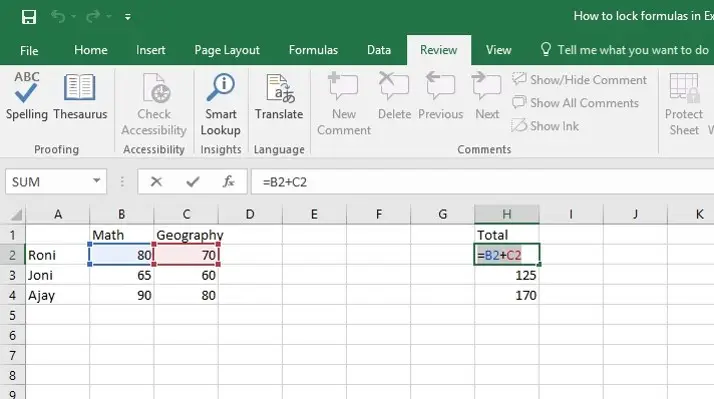Toggle Show All Comments
The width and height of the screenshot is (714, 399).
coord(575,103)
